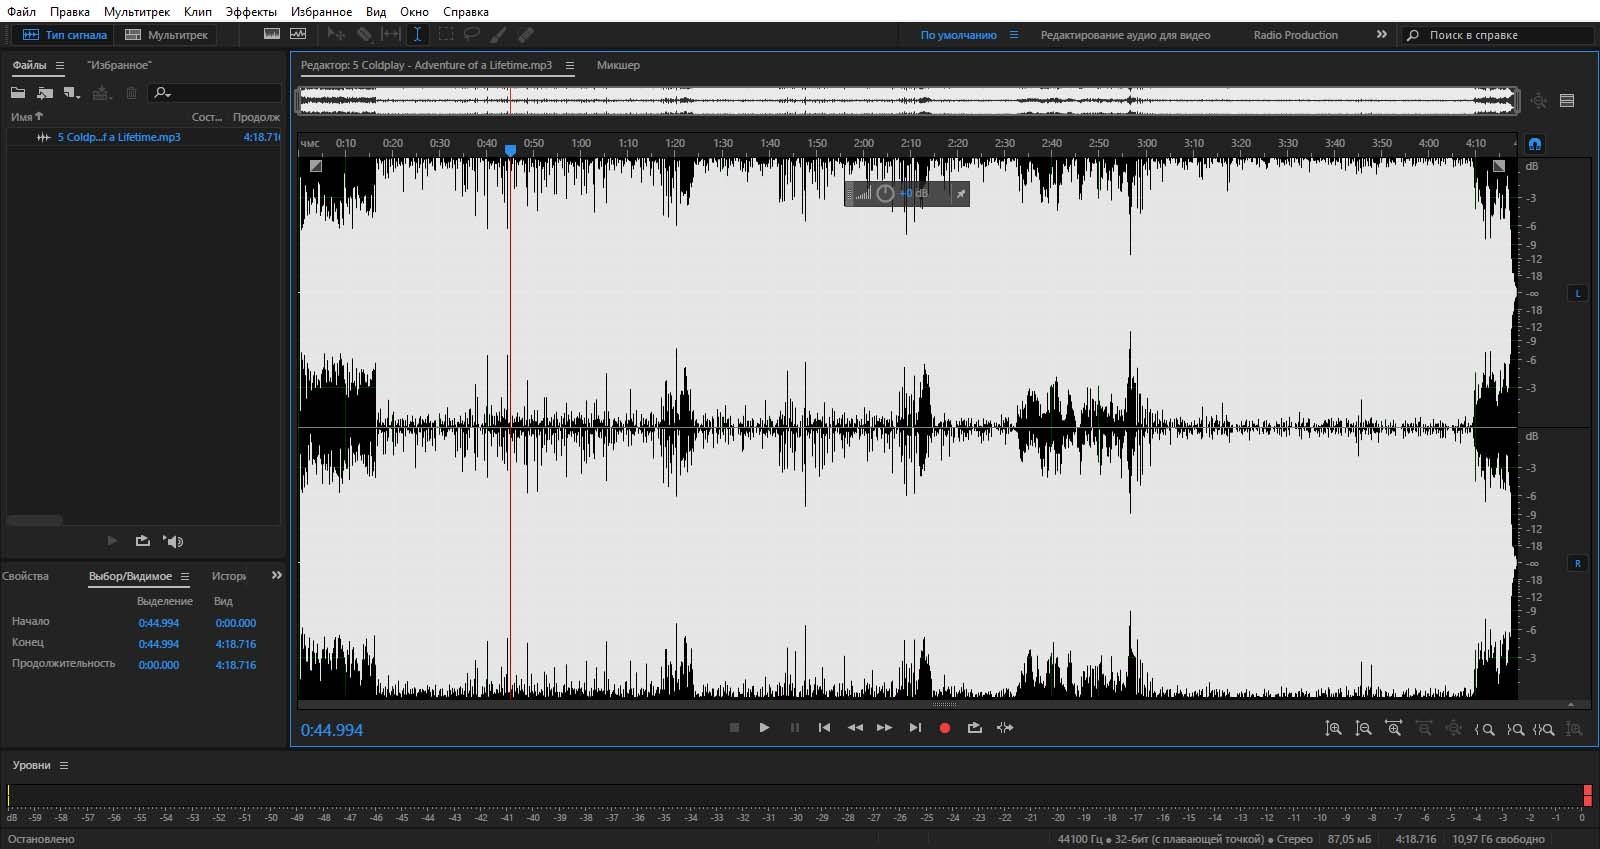Screen dimensions: 1600x849
Task: Open the Правка menu
Action: [x=70, y=12]
